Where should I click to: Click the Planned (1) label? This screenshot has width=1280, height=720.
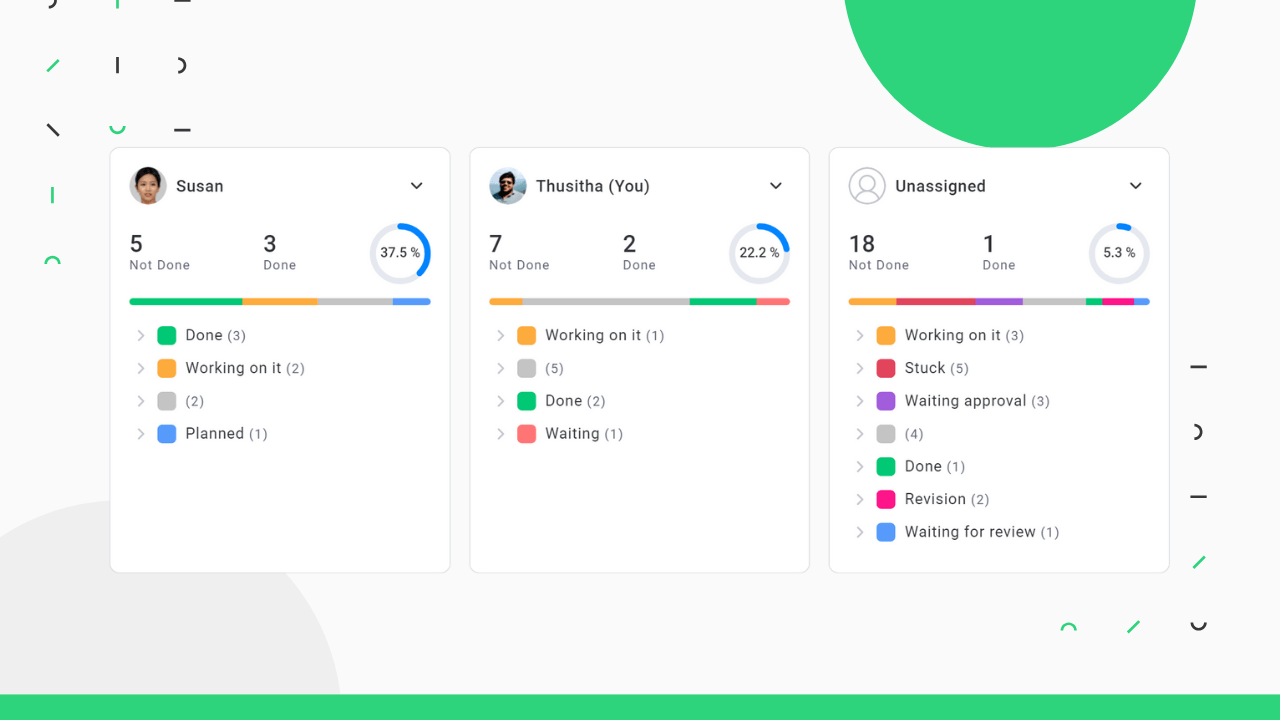(226, 434)
